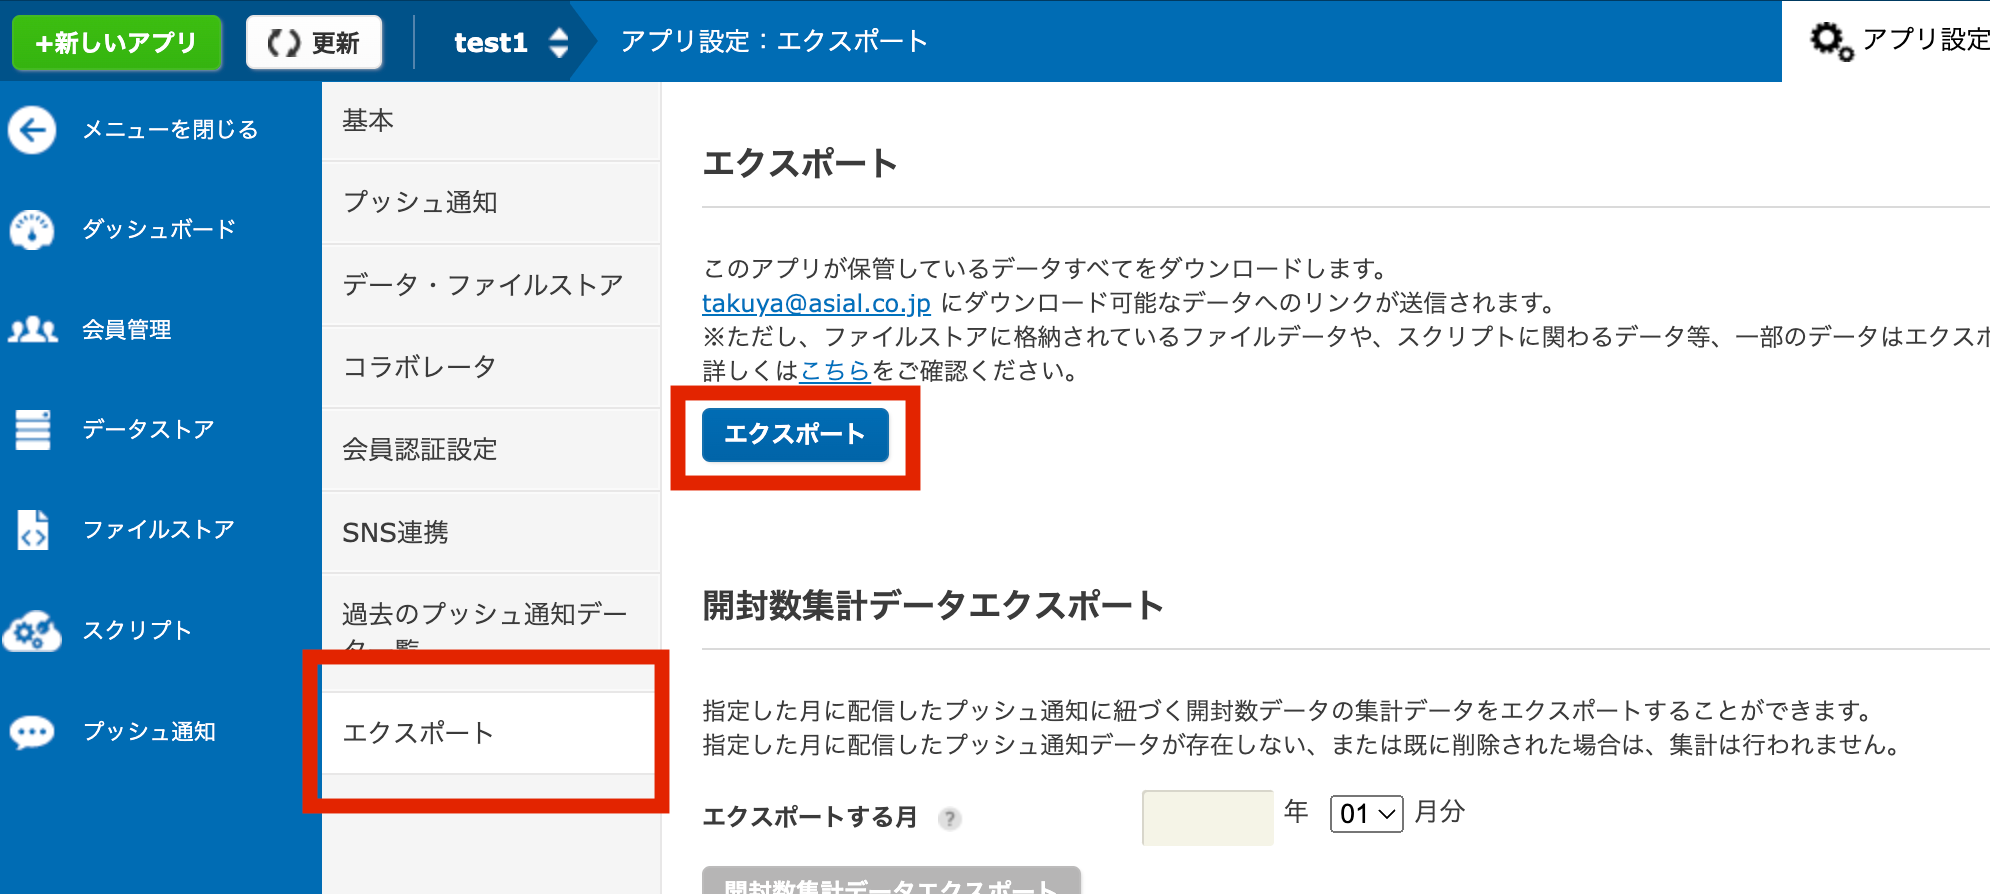The height and width of the screenshot is (894, 1990).
Task: Open the Script cloud gears icon
Action: [32, 631]
